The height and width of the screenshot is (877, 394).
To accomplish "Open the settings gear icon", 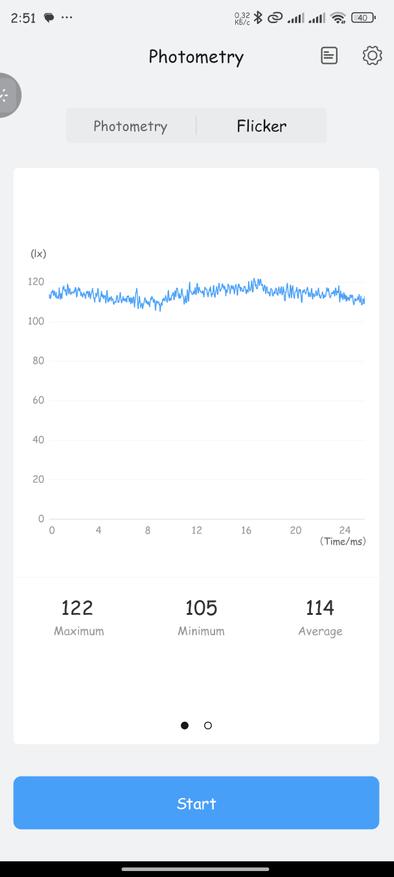I will 372,55.
